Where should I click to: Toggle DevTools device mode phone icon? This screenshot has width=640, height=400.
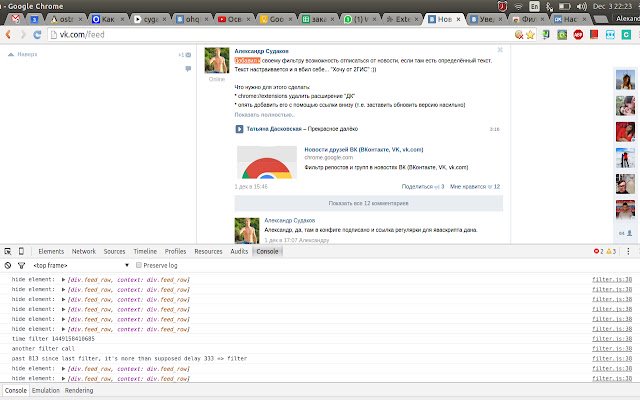pos(21,251)
